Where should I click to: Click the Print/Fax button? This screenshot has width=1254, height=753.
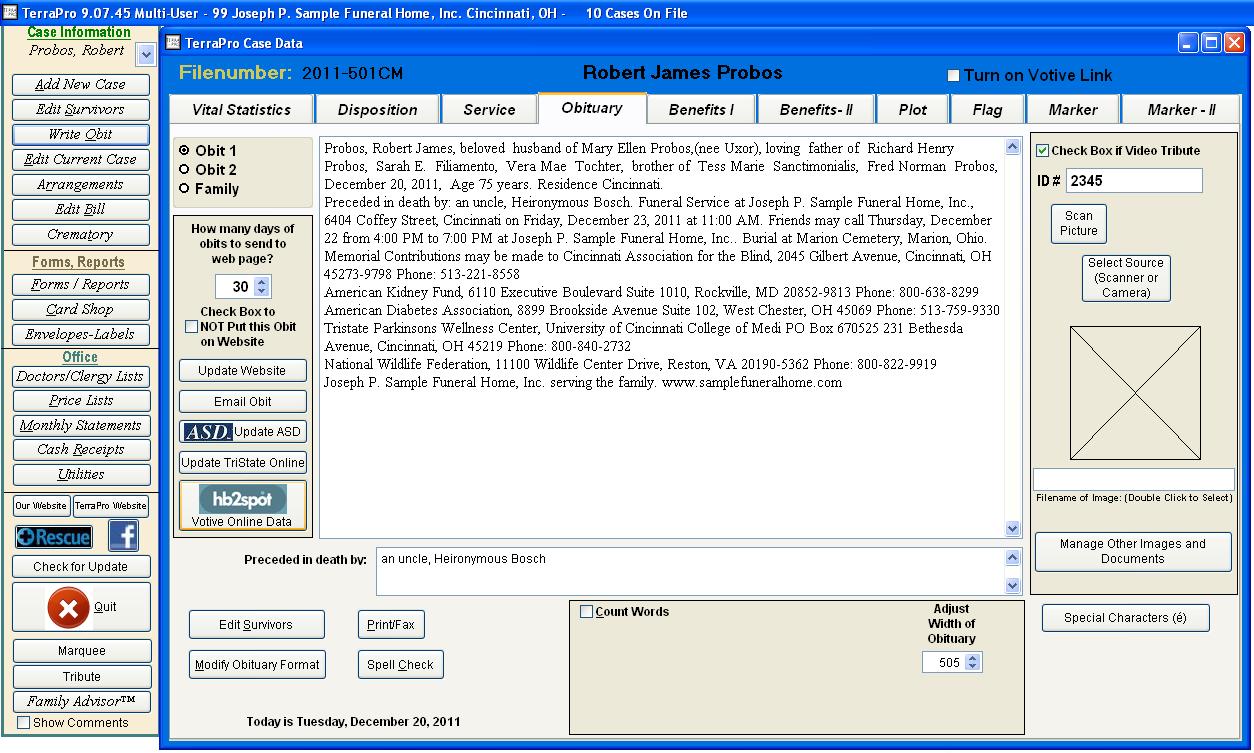(x=391, y=625)
